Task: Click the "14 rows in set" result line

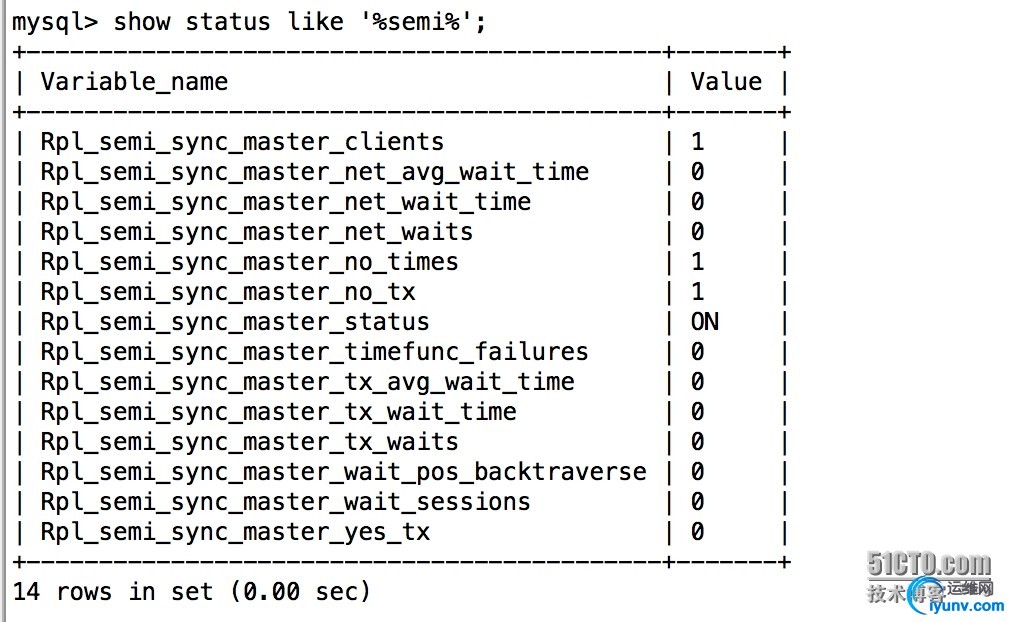Action: click(x=192, y=592)
